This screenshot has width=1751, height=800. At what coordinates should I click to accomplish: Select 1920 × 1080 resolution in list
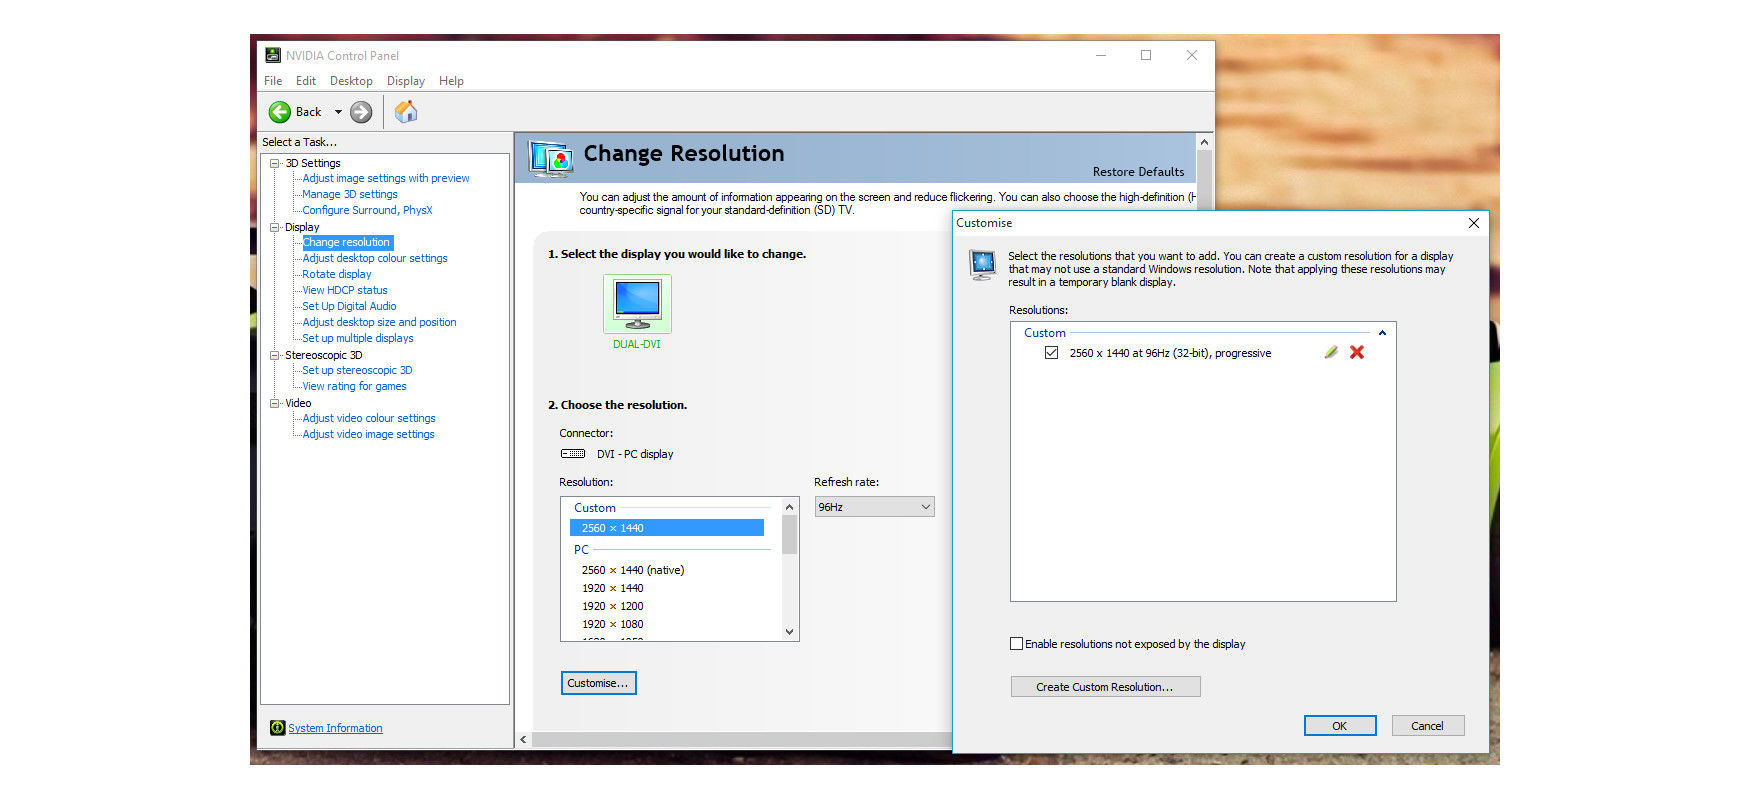pos(612,624)
